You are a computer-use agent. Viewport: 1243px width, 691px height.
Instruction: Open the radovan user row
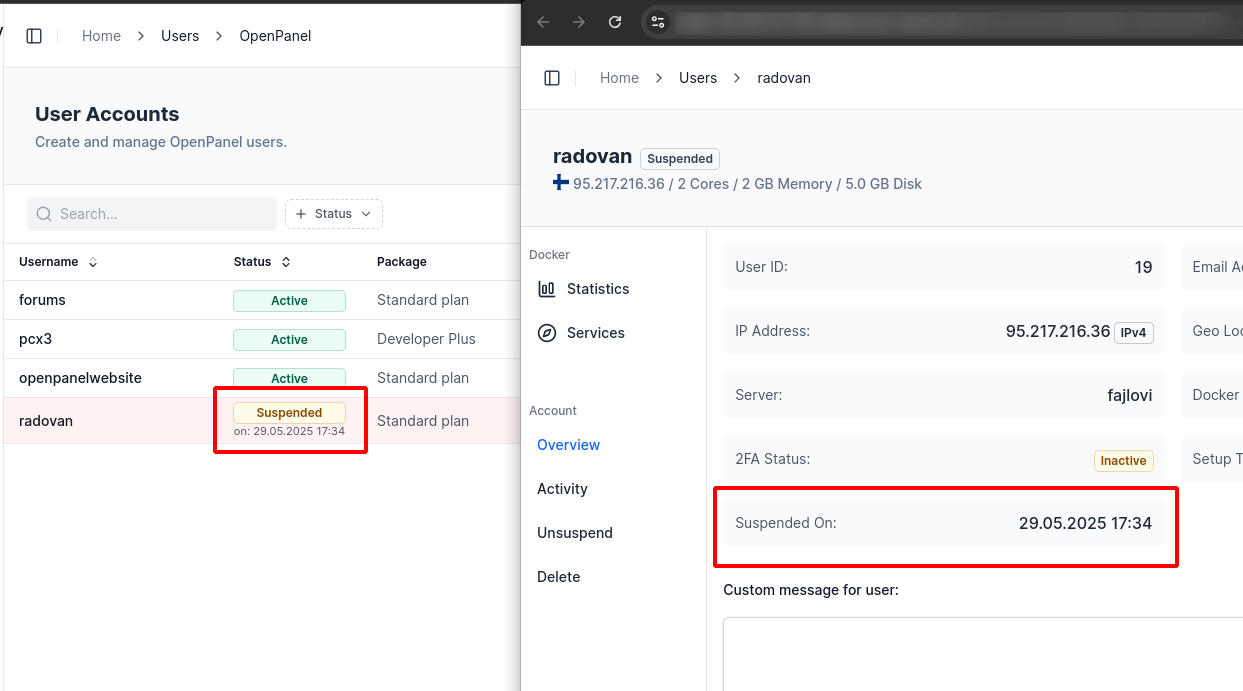[262, 421]
